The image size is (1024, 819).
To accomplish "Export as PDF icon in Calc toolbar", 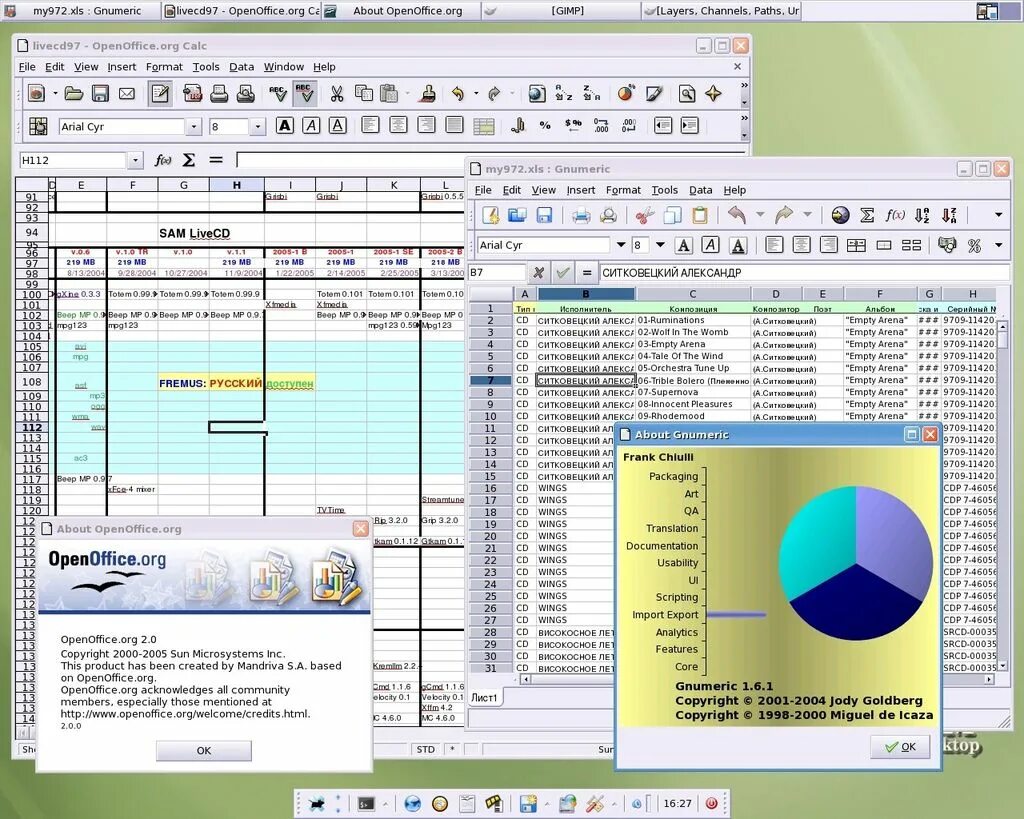I will click(x=192, y=94).
